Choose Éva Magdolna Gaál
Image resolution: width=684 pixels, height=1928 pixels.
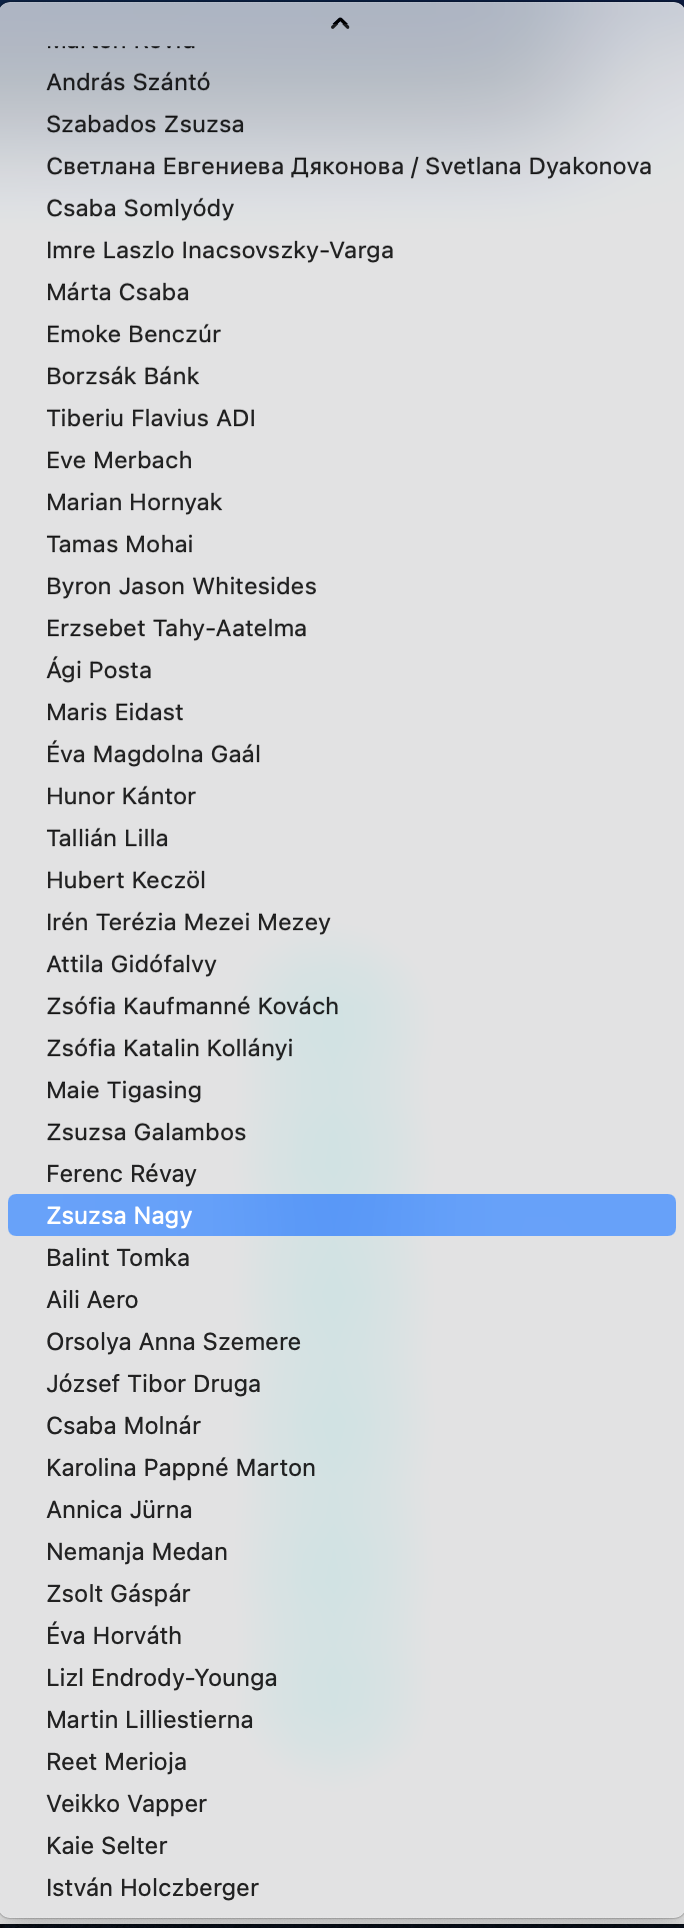(153, 754)
